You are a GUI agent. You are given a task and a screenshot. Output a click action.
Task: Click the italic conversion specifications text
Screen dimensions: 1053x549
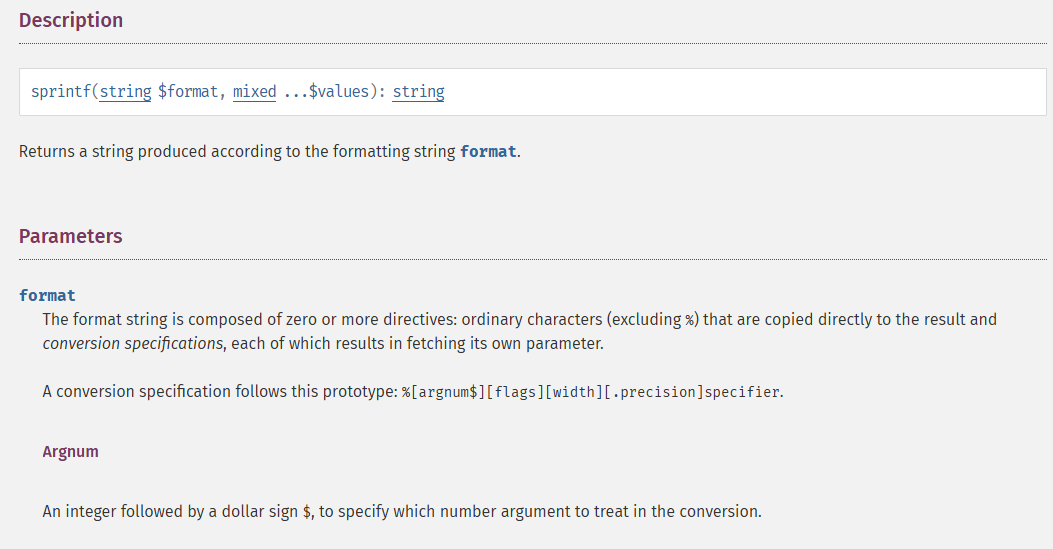[x=132, y=343]
